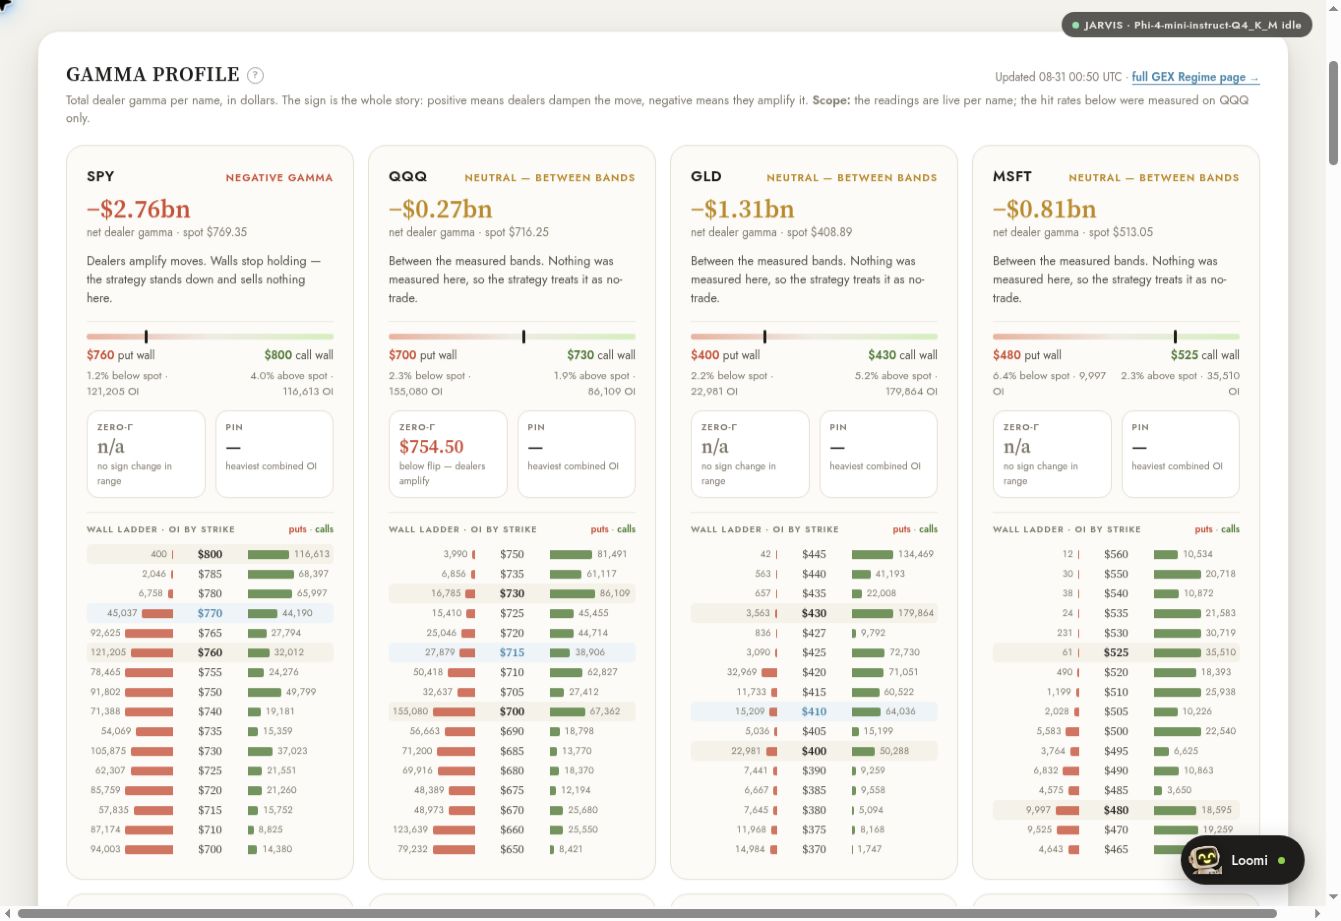Screen dimensions: 1341x921
Task: Click SPY's '$760 put wall' label
Action: click(121, 355)
